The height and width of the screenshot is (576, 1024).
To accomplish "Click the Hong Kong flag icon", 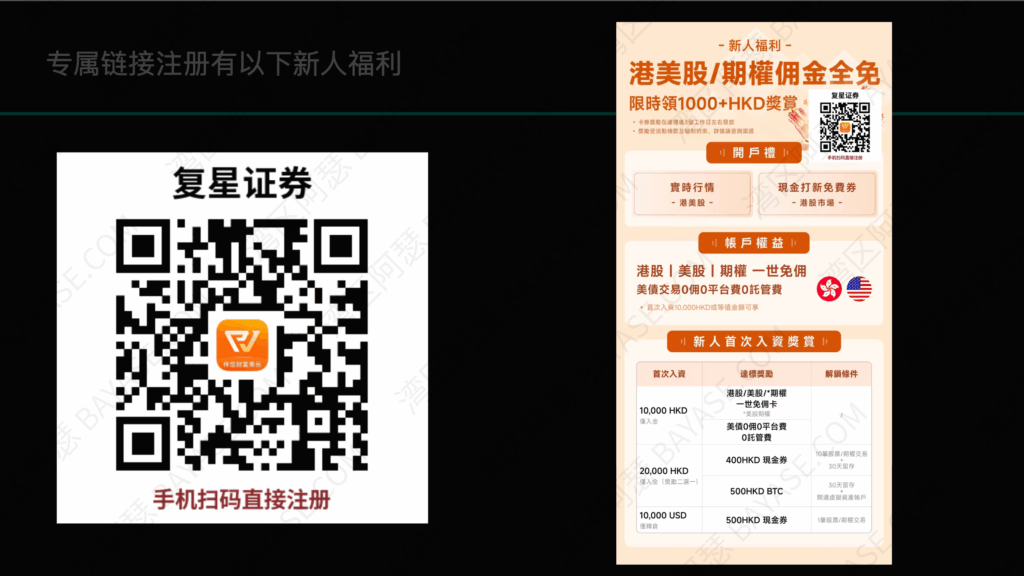I will pyautogui.click(x=829, y=289).
